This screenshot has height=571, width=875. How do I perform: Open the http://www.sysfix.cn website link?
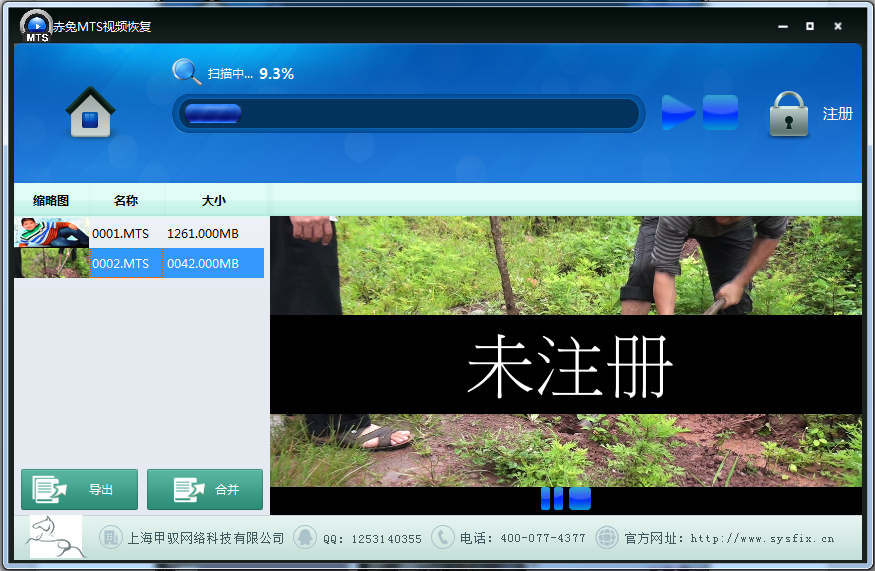(762, 539)
